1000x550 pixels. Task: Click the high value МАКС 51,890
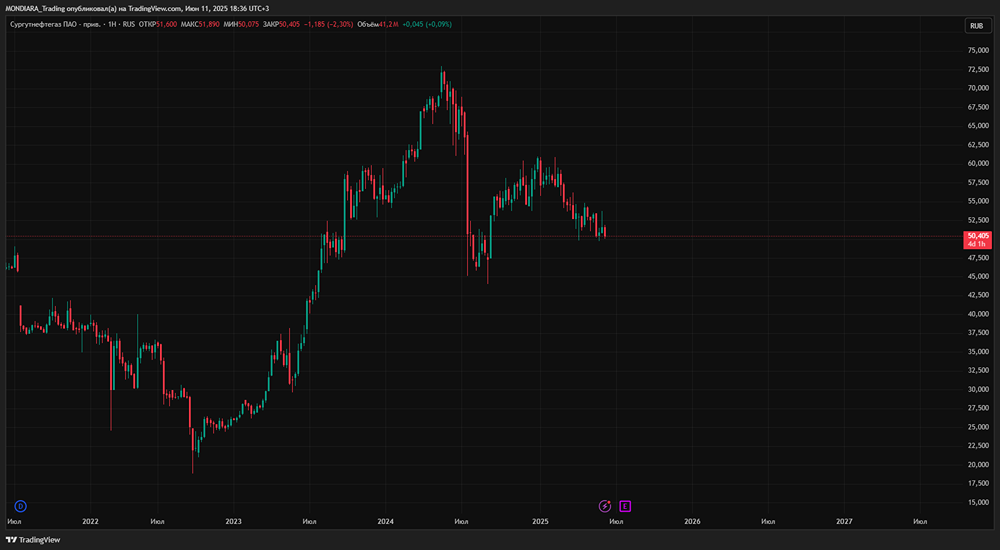(x=200, y=24)
